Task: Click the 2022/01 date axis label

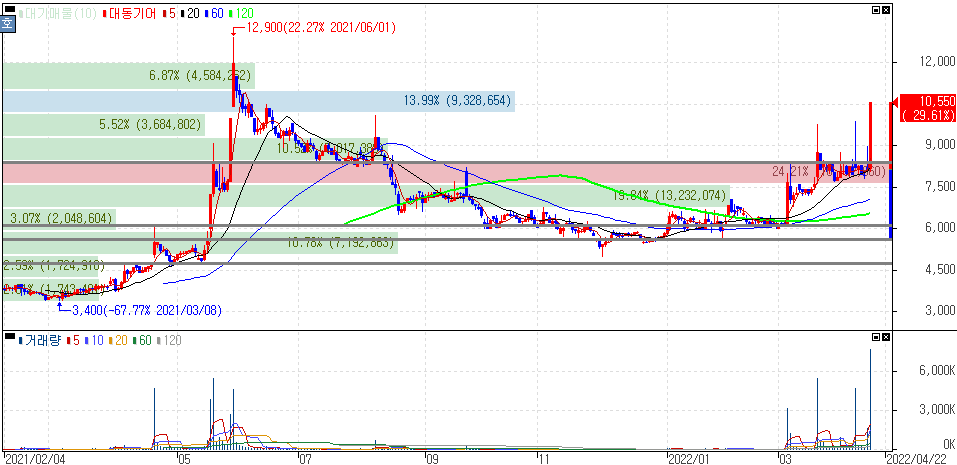Action: (689, 457)
